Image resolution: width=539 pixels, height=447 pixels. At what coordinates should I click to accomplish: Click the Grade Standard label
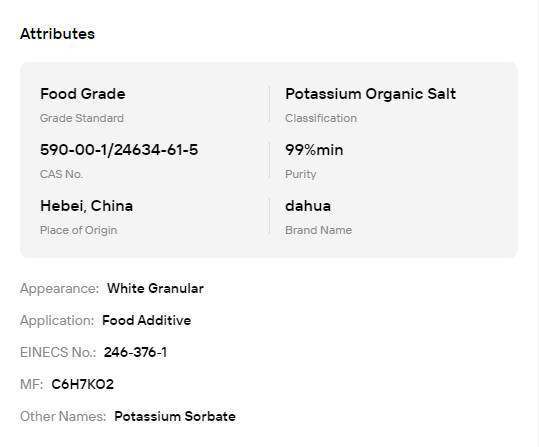82,118
